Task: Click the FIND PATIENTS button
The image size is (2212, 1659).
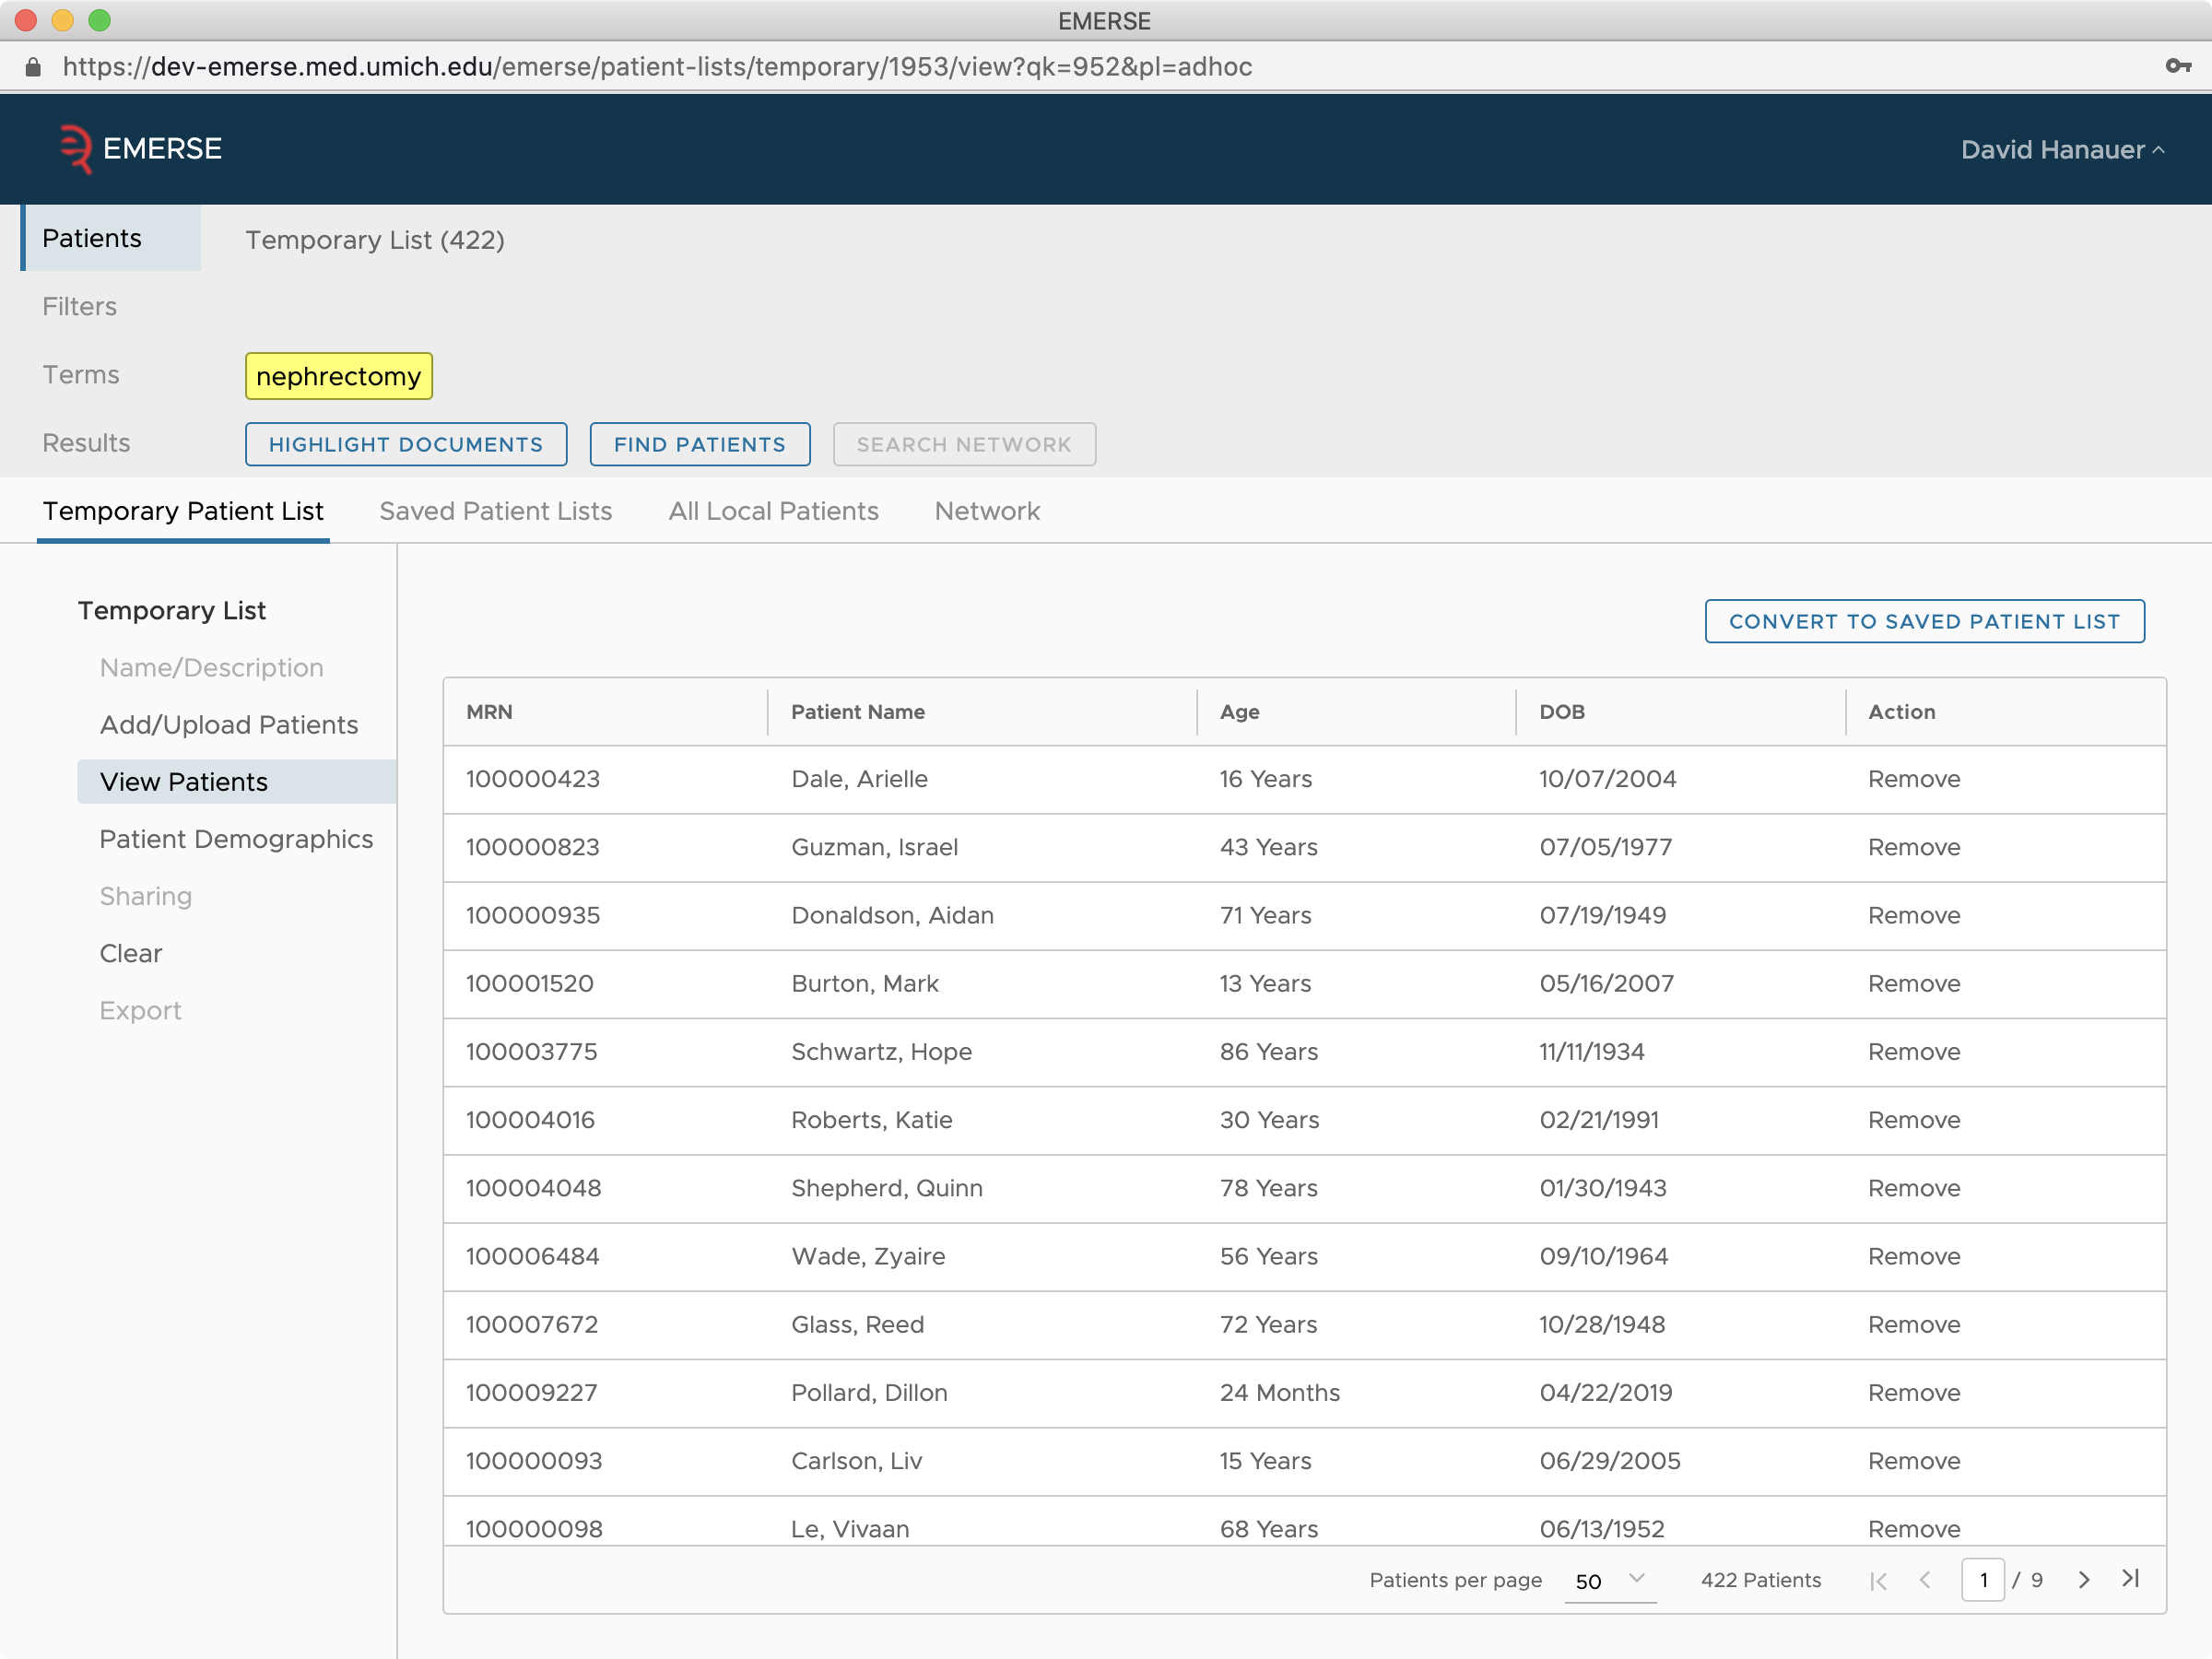Action: (699, 442)
